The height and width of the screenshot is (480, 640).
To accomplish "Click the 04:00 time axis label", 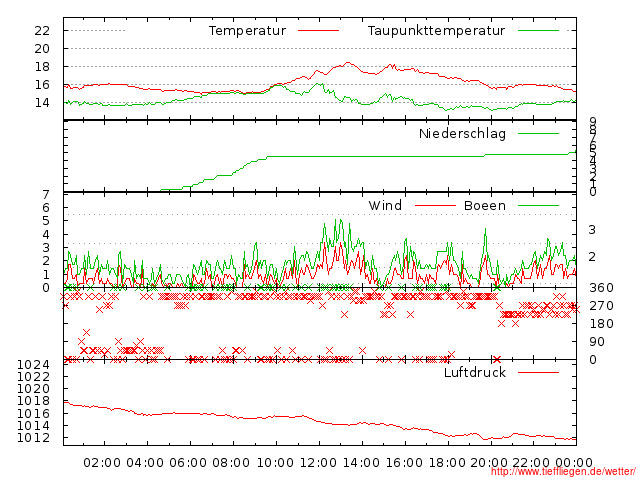I will [x=145, y=462].
